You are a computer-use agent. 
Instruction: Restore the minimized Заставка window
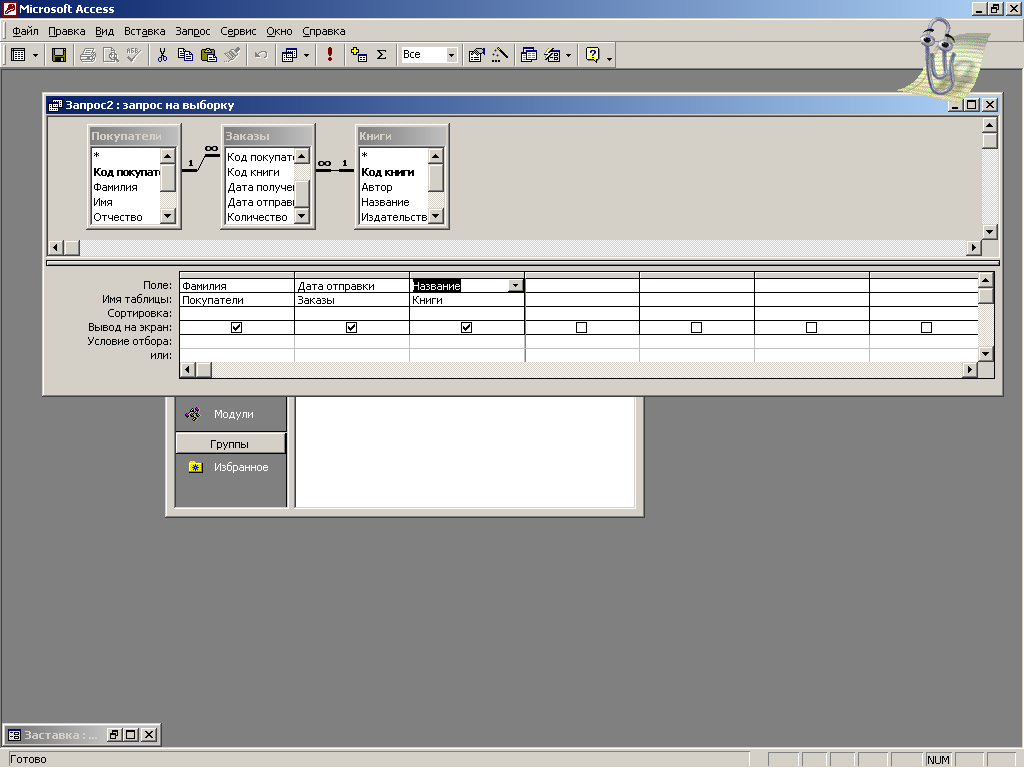click(114, 735)
